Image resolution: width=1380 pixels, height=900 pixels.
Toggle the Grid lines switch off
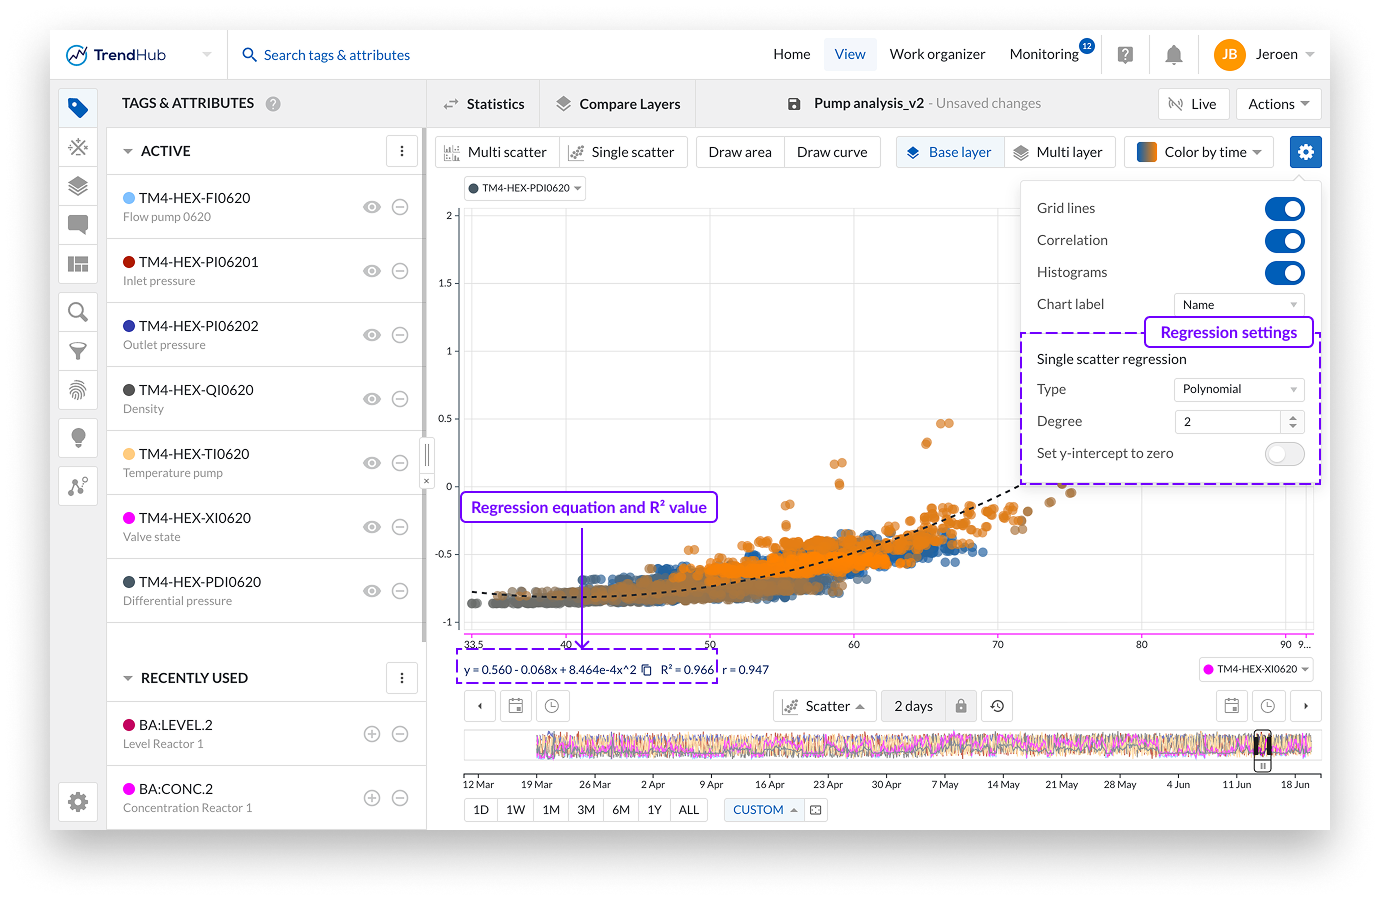(1284, 208)
